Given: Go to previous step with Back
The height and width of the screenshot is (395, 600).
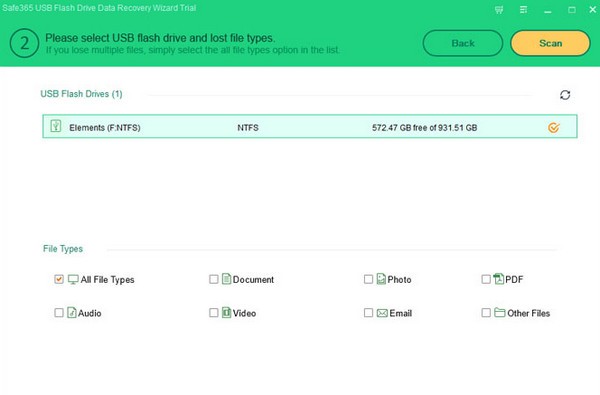Looking at the screenshot, I should click(463, 43).
